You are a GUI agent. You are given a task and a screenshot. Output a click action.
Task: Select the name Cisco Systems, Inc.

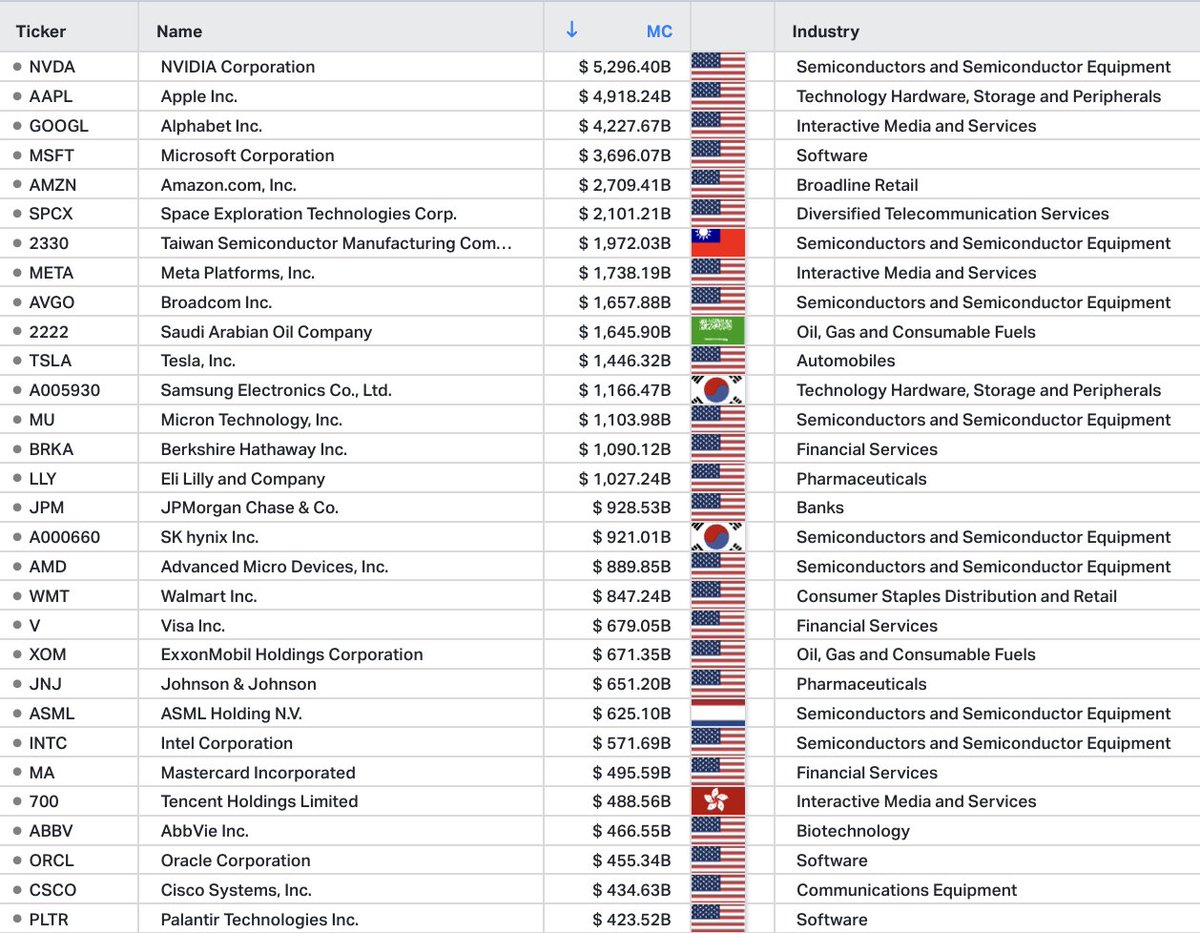coord(236,890)
